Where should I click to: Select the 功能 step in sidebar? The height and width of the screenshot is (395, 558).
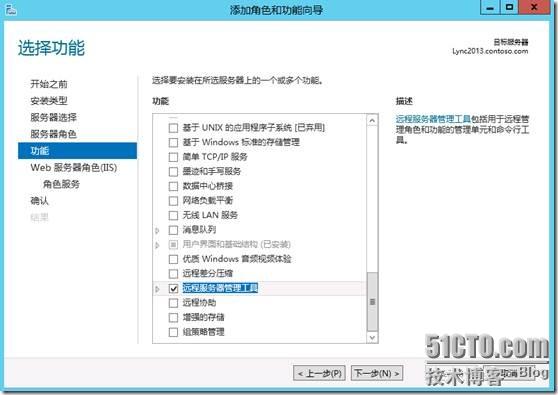click(x=77, y=151)
